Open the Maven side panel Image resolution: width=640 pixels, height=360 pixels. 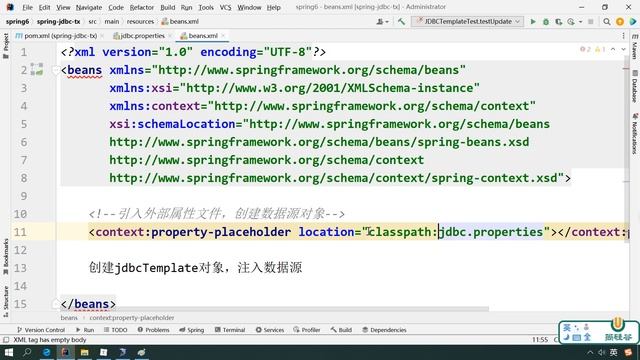click(635, 47)
